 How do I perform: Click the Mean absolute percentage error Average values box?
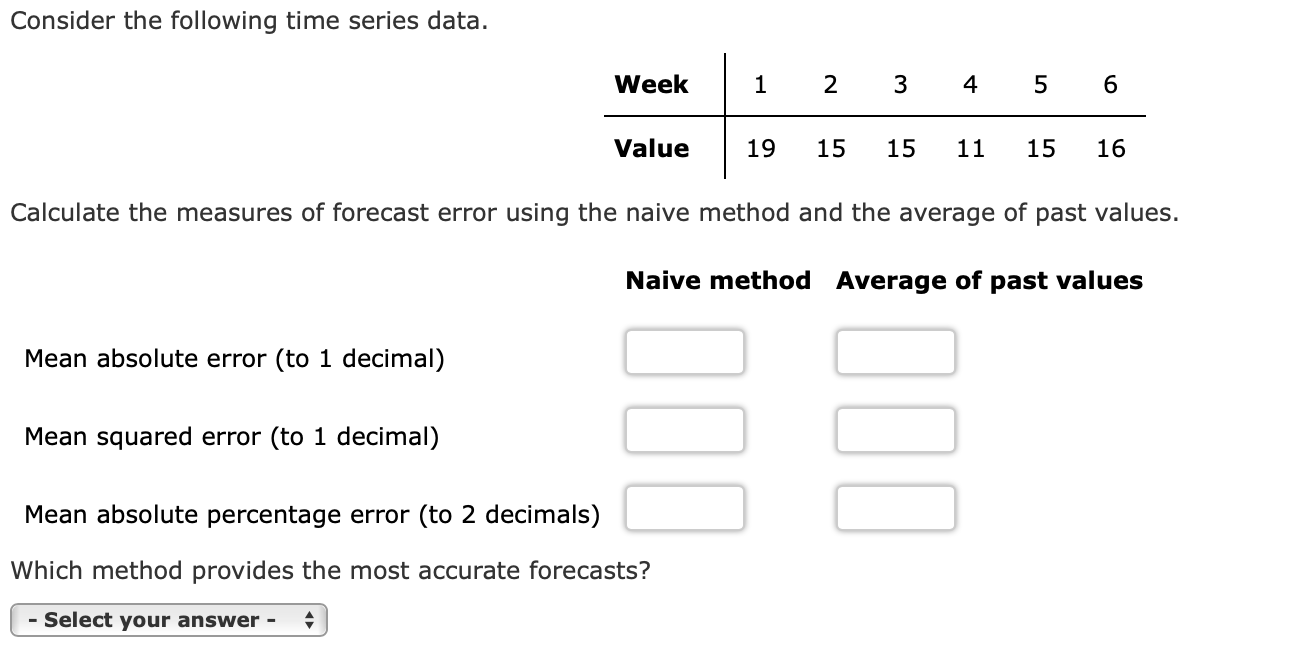click(895, 507)
